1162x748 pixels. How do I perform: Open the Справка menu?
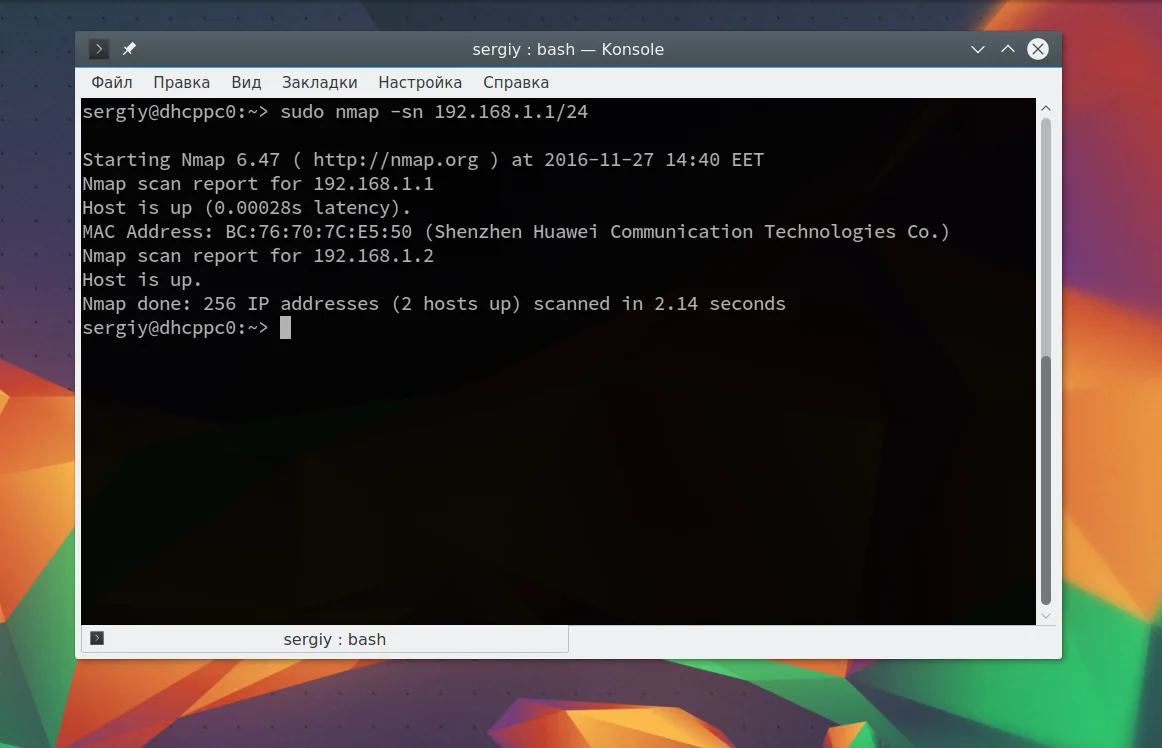point(516,82)
